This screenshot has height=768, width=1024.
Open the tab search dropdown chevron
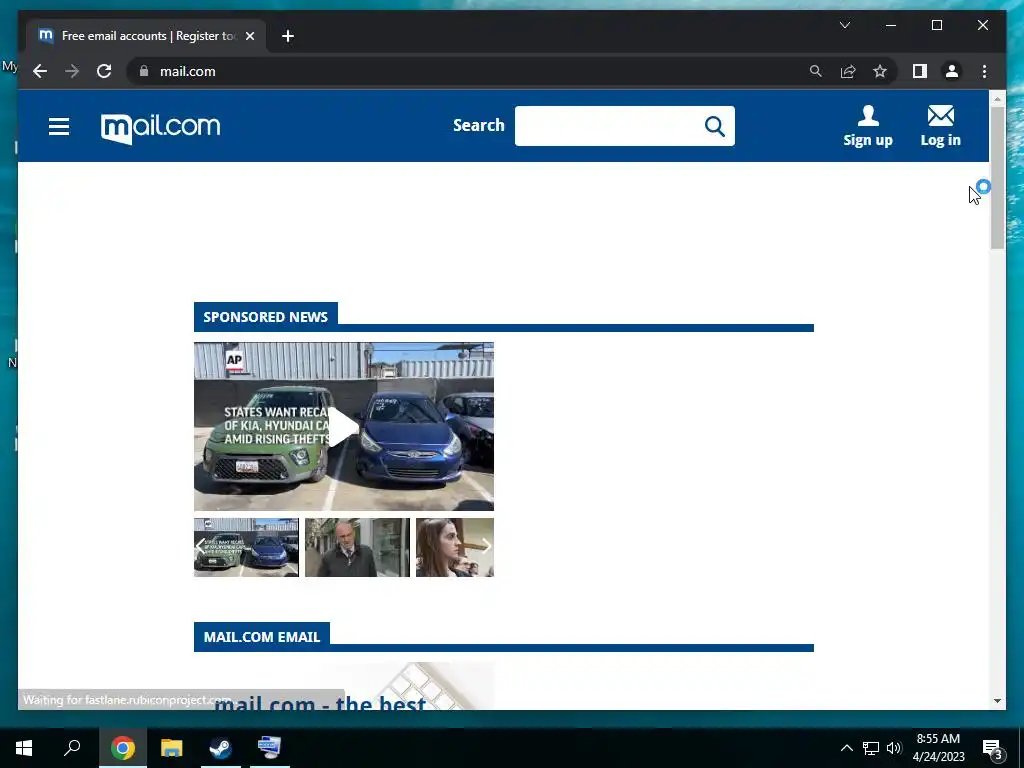click(x=844, y=25)
